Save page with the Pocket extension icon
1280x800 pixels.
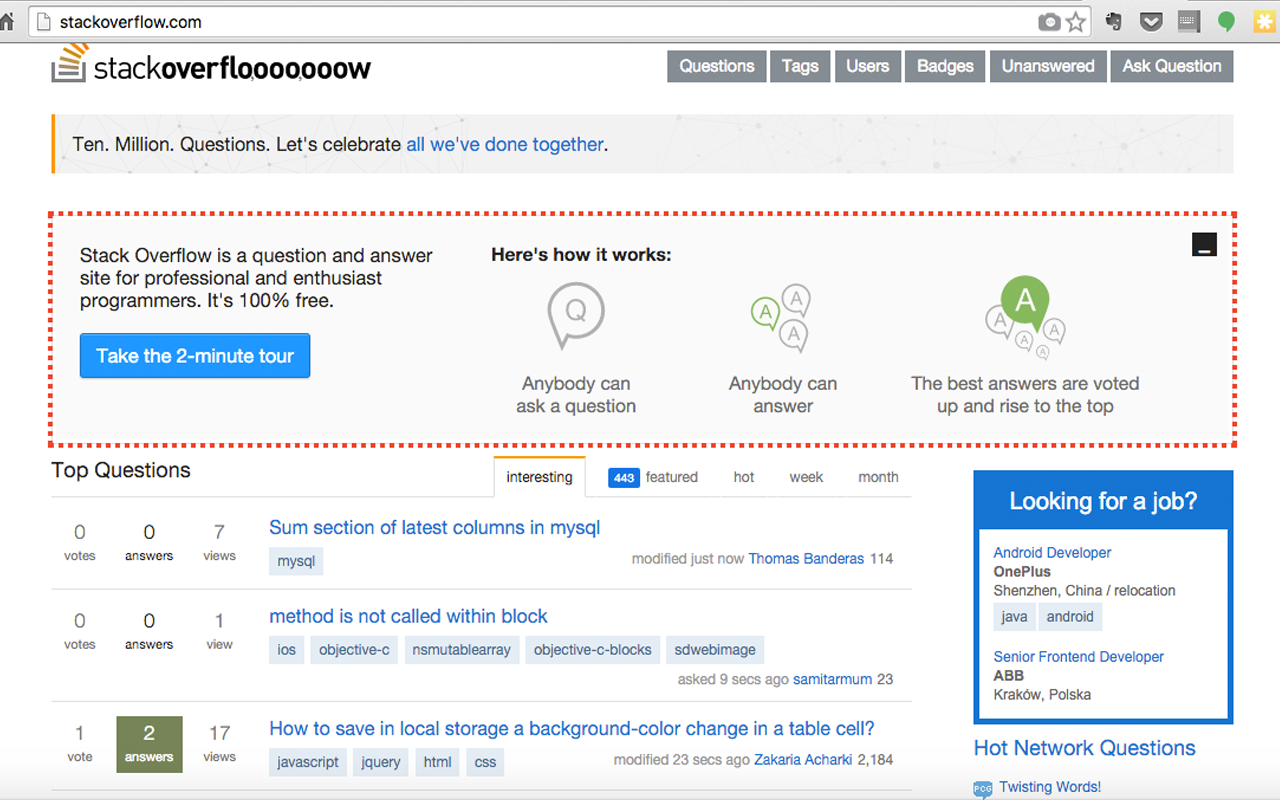[1151, 21]
